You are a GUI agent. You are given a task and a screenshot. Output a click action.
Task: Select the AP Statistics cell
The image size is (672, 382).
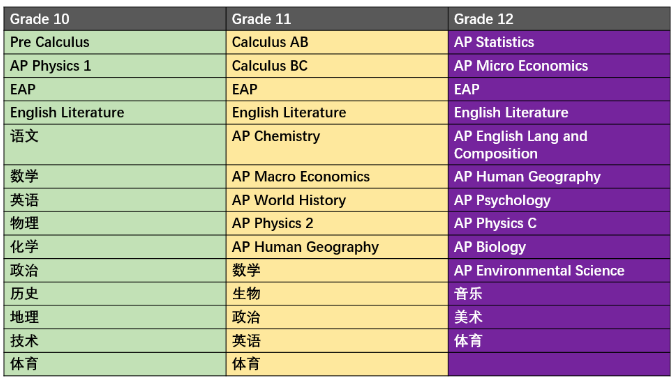click(x=559, y=42)
